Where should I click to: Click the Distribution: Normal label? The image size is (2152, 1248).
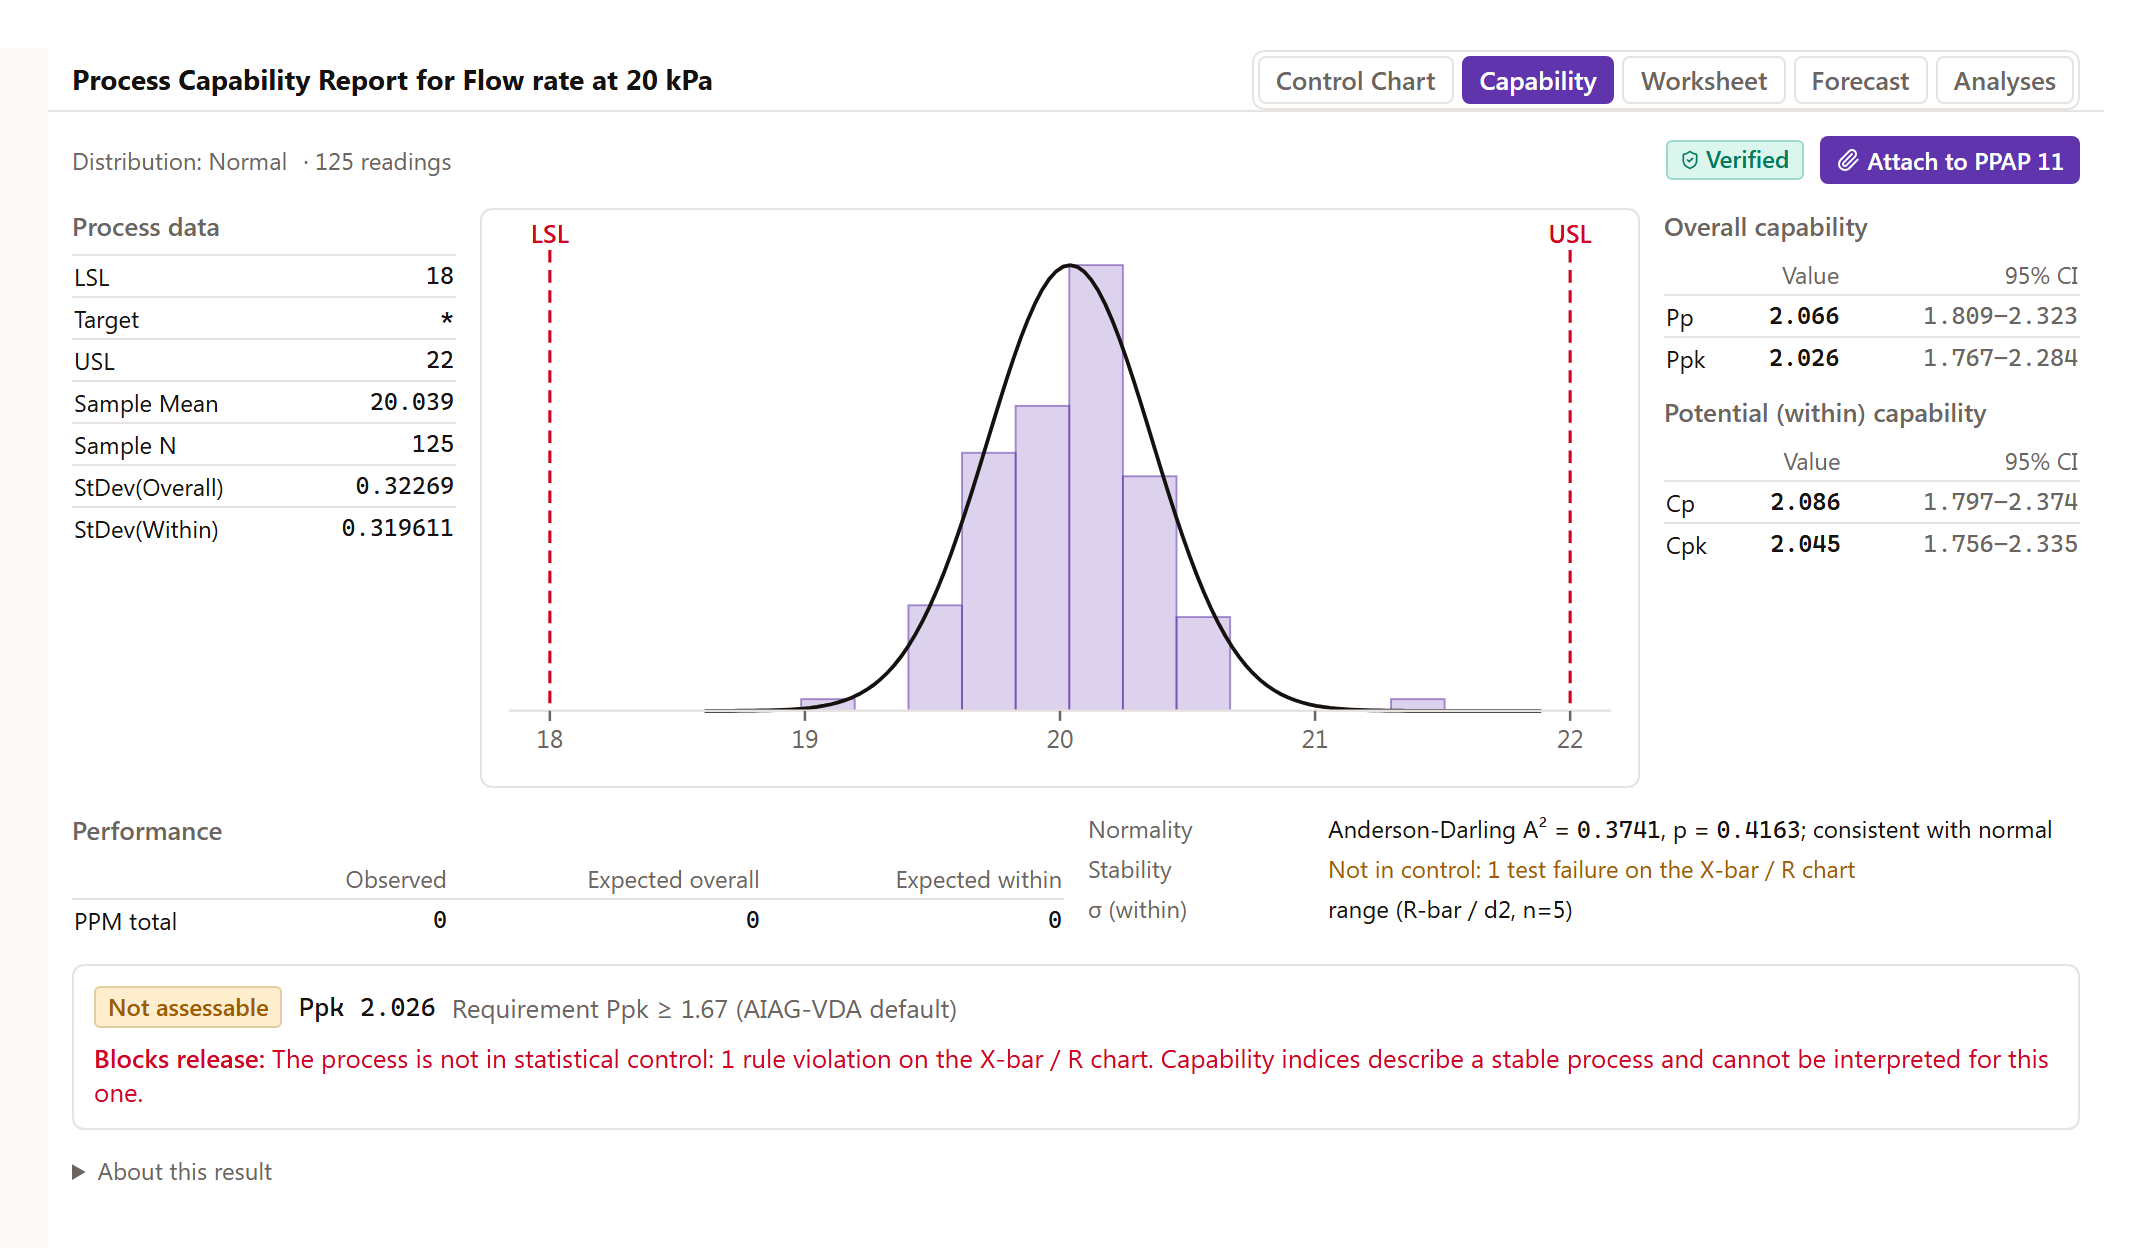179,162
